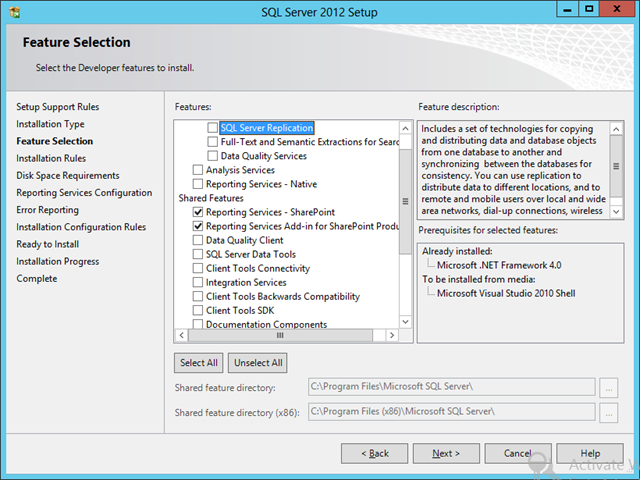Screen dimensions: 640x480
Task: Select the Feature Selection step in sidebar
Action: pyautogui.click(x=55, y=141)
